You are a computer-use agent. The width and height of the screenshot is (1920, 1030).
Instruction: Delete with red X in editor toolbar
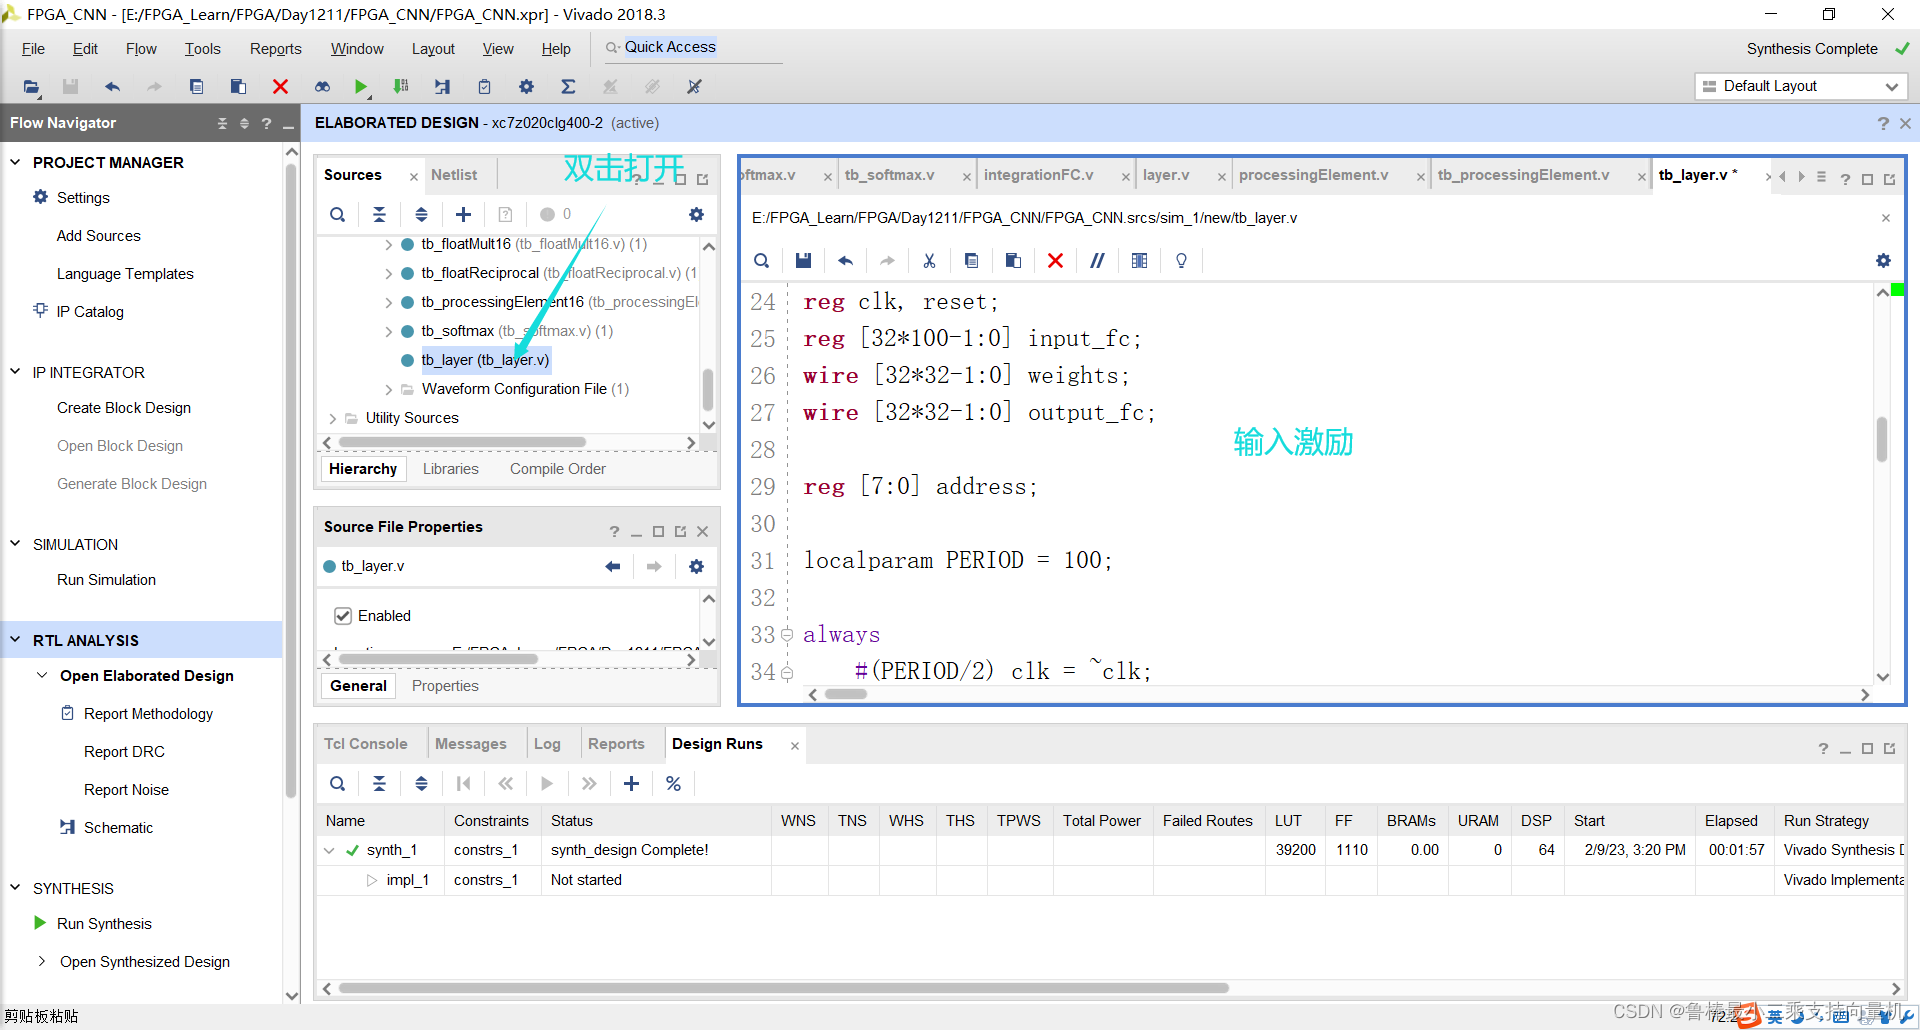(1055, 261)
